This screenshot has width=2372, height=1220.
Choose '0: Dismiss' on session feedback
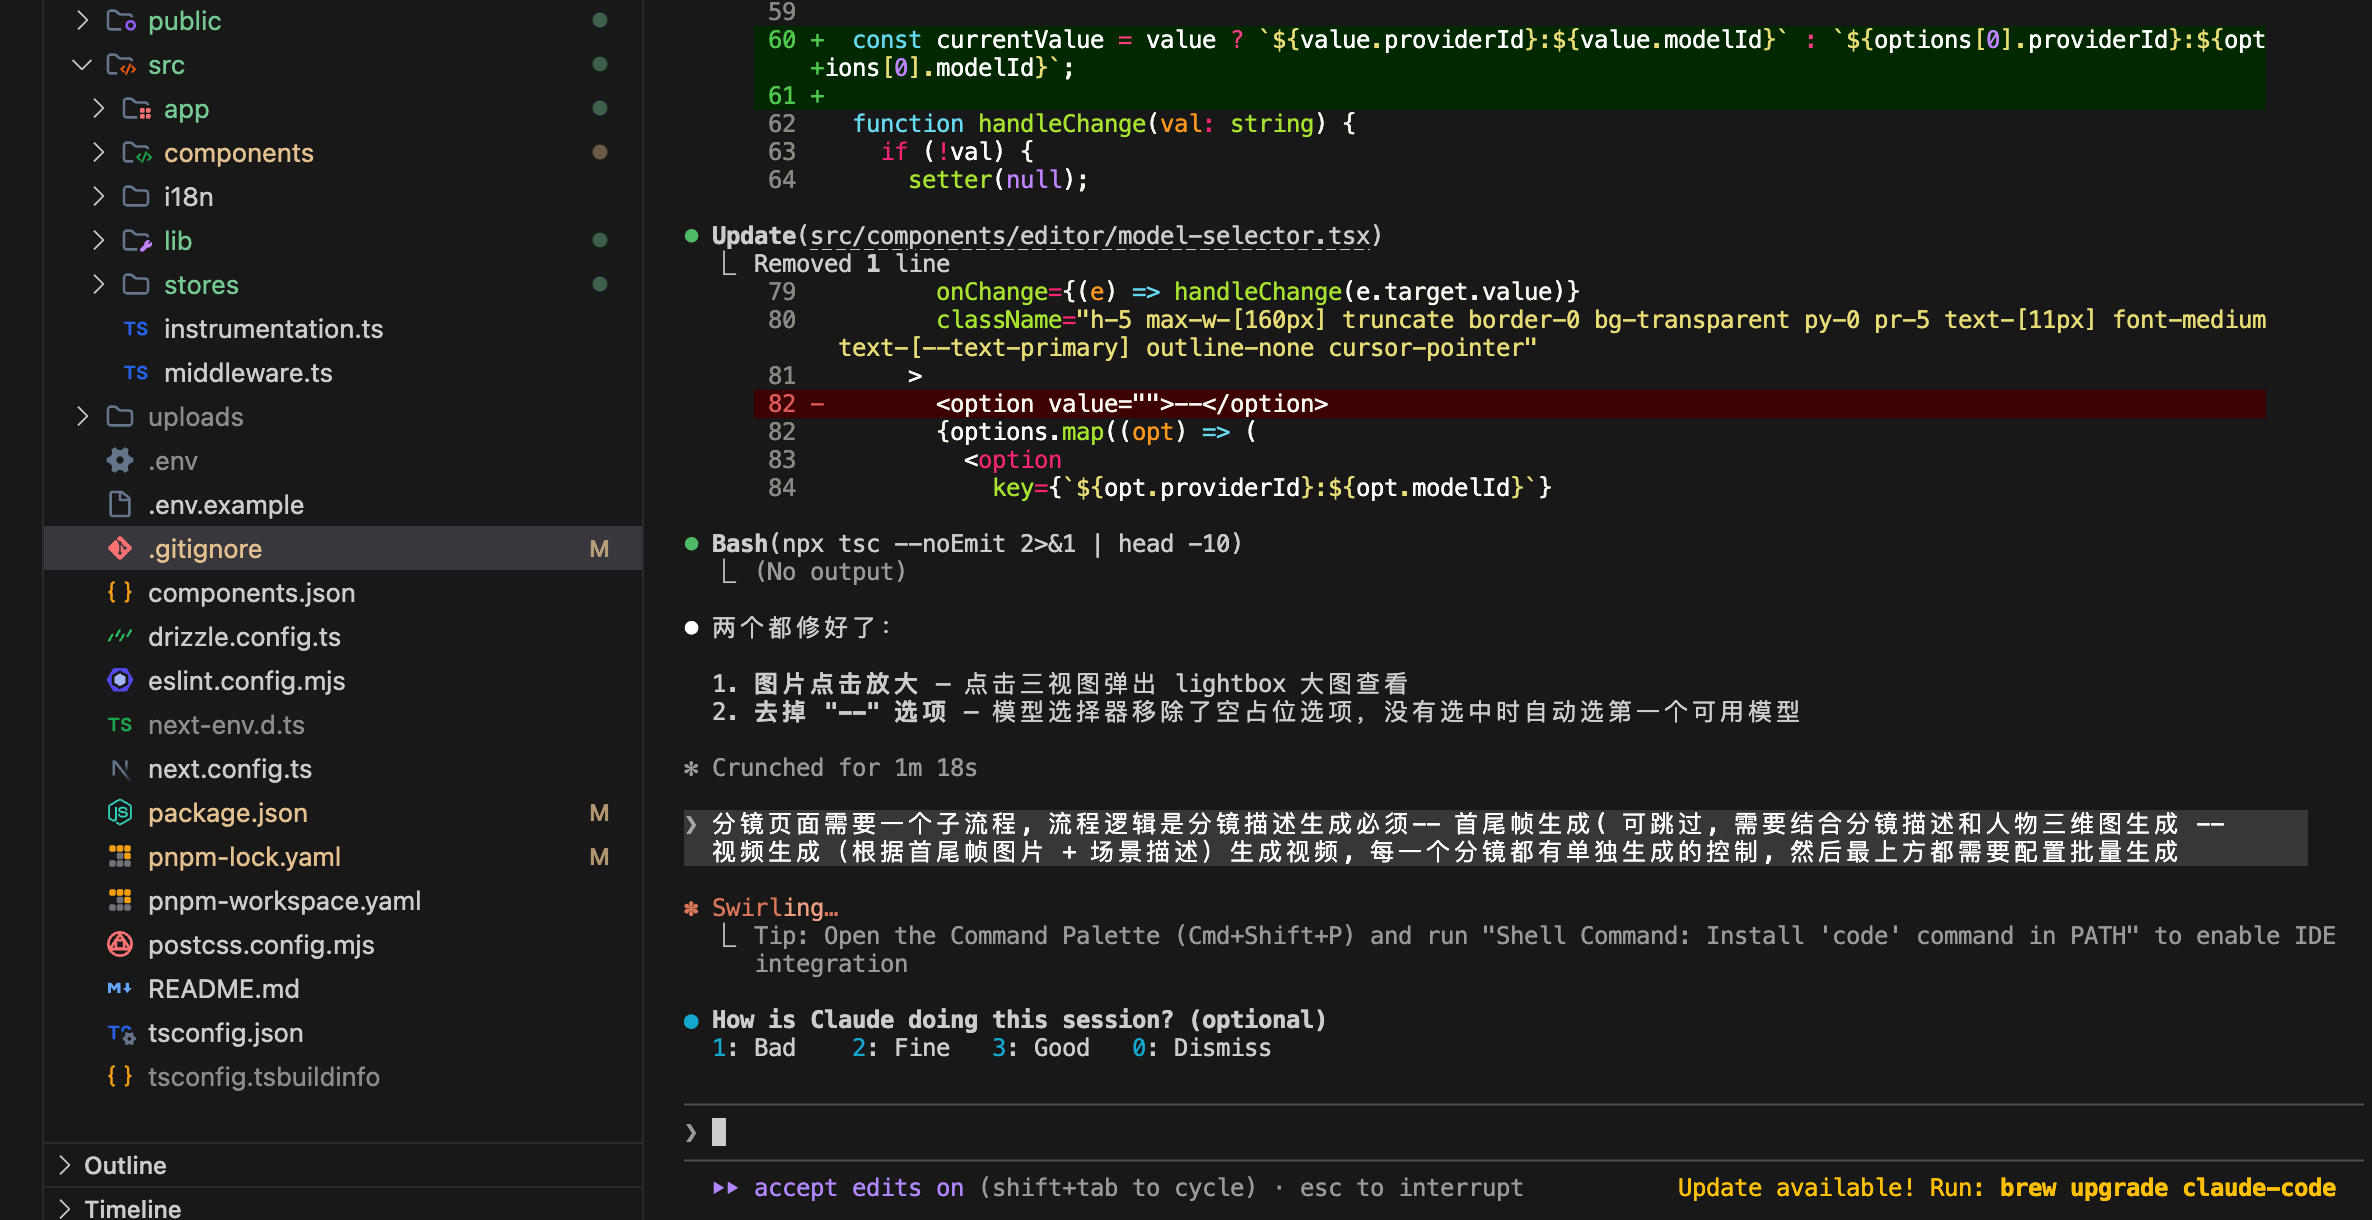pos(1201,1048)
